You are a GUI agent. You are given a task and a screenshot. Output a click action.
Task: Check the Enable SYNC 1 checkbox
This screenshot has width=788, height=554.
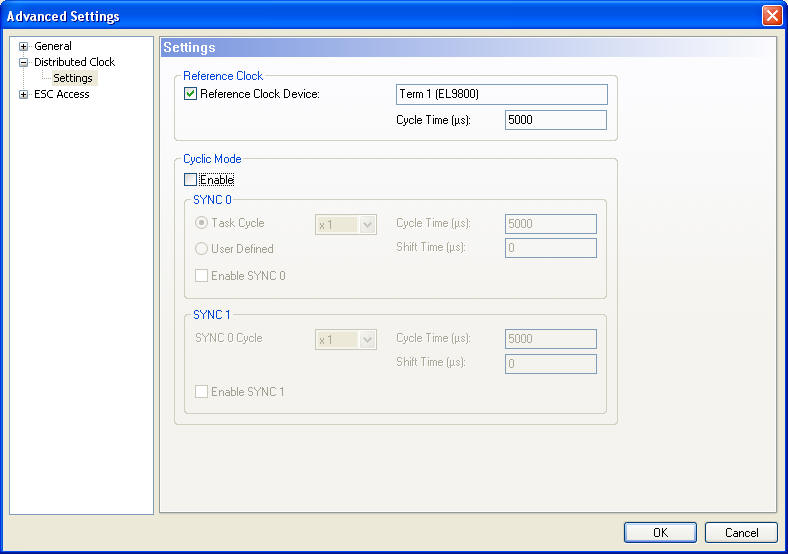[201, 392]
